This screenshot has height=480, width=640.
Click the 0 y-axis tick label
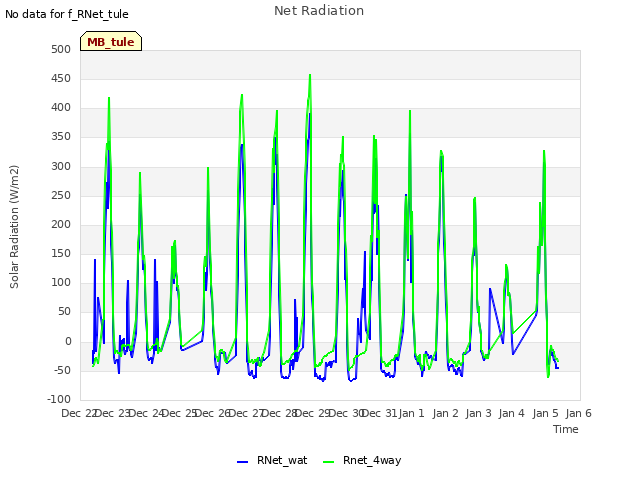68,341
